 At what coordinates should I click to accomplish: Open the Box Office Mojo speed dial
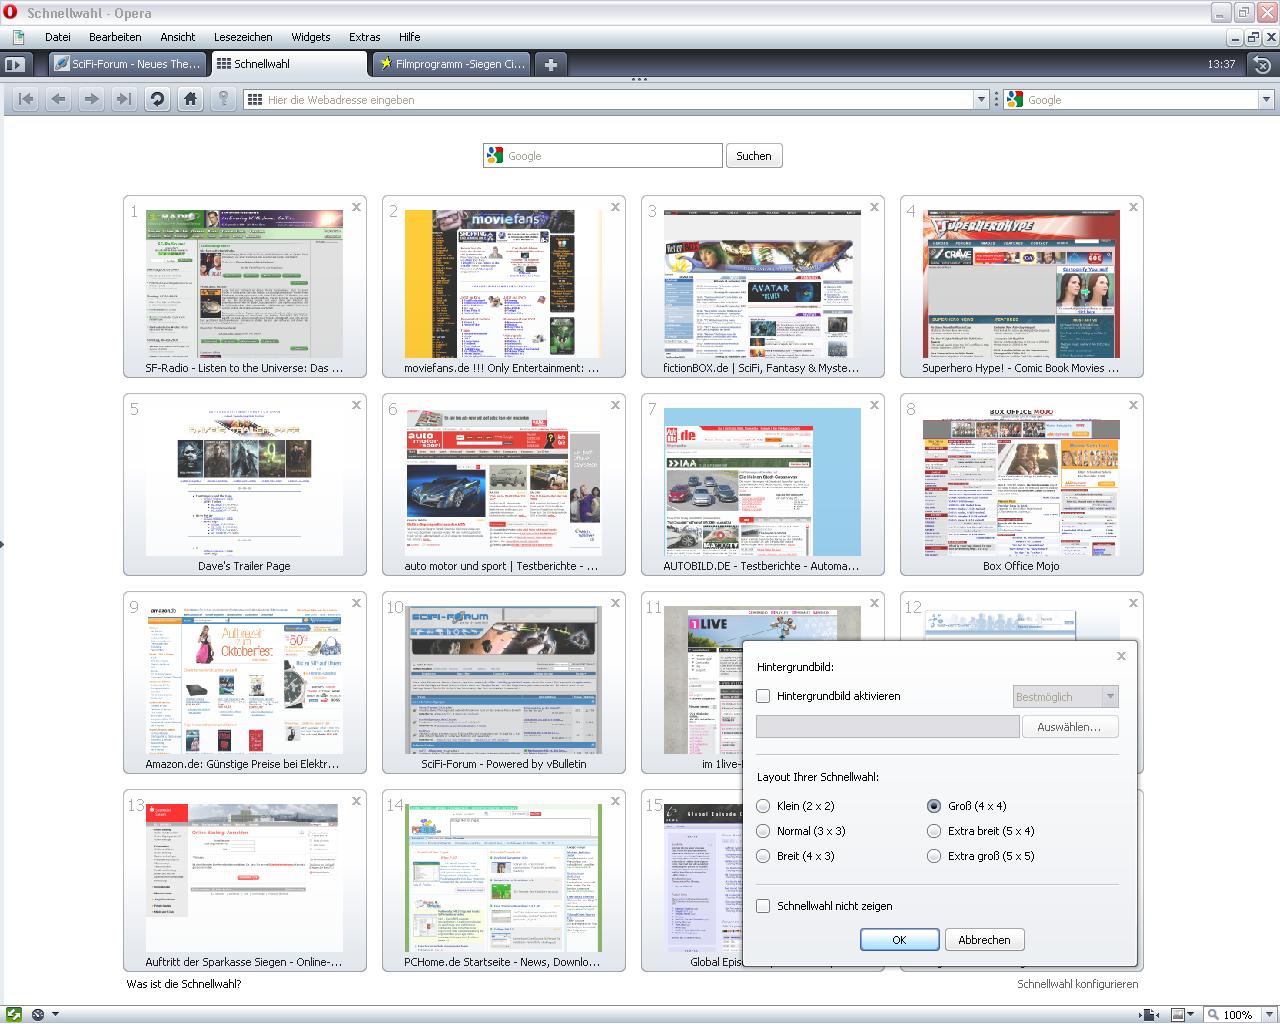coord(1021,484)
